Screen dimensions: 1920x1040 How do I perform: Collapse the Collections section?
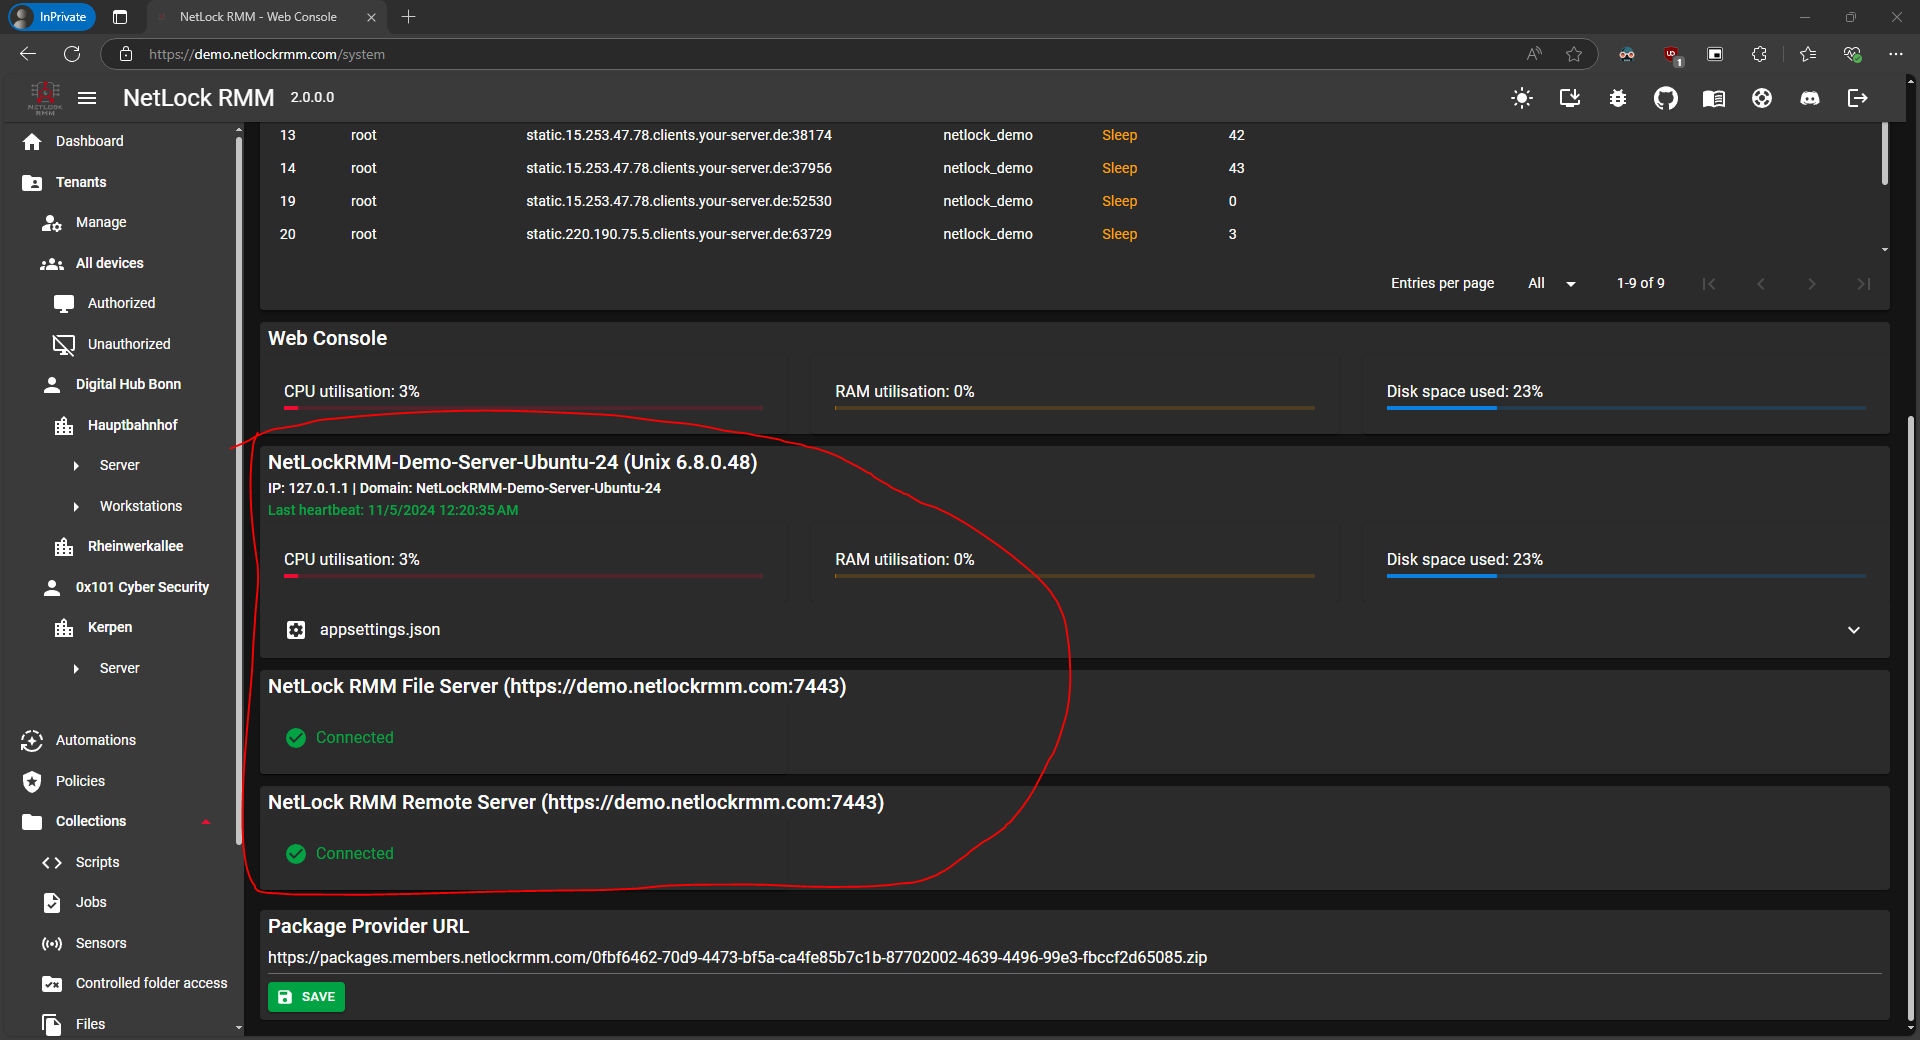coord(205,821)
